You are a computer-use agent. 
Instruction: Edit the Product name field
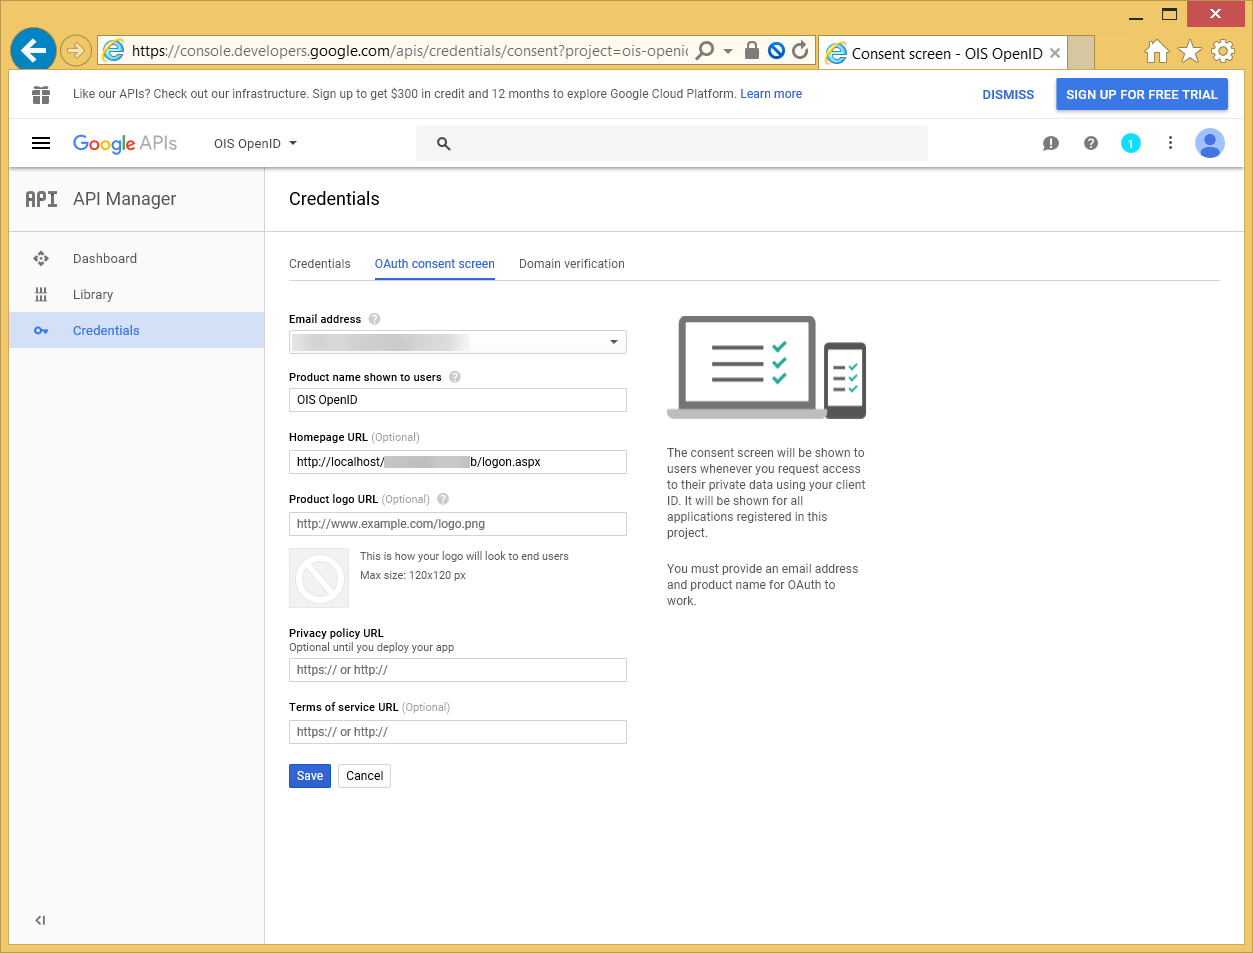[x=458, y=400]
